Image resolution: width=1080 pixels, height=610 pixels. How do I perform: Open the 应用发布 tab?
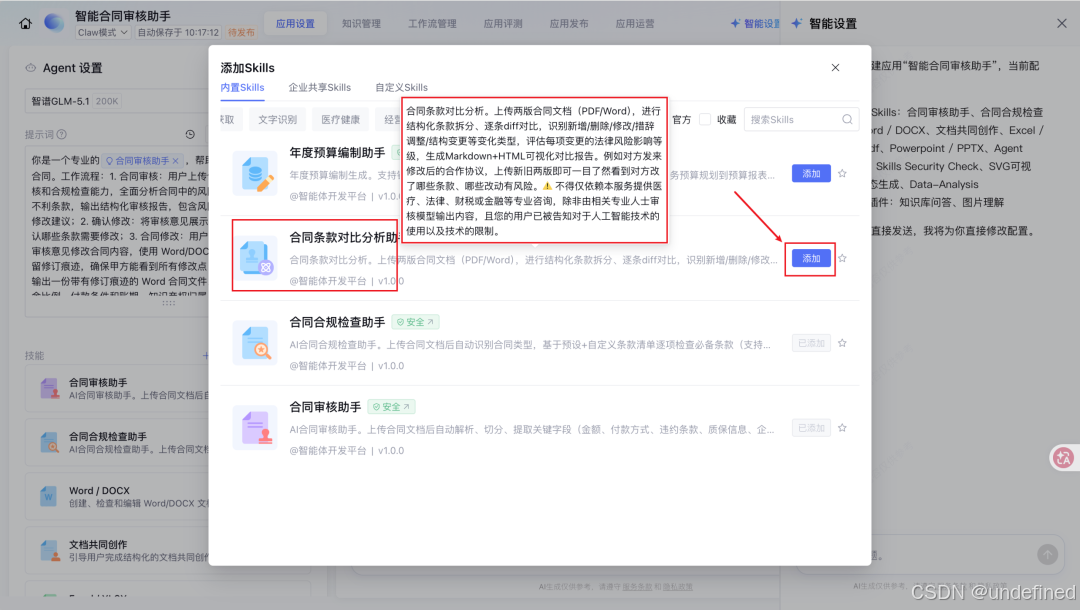click(x=569, y=23)
